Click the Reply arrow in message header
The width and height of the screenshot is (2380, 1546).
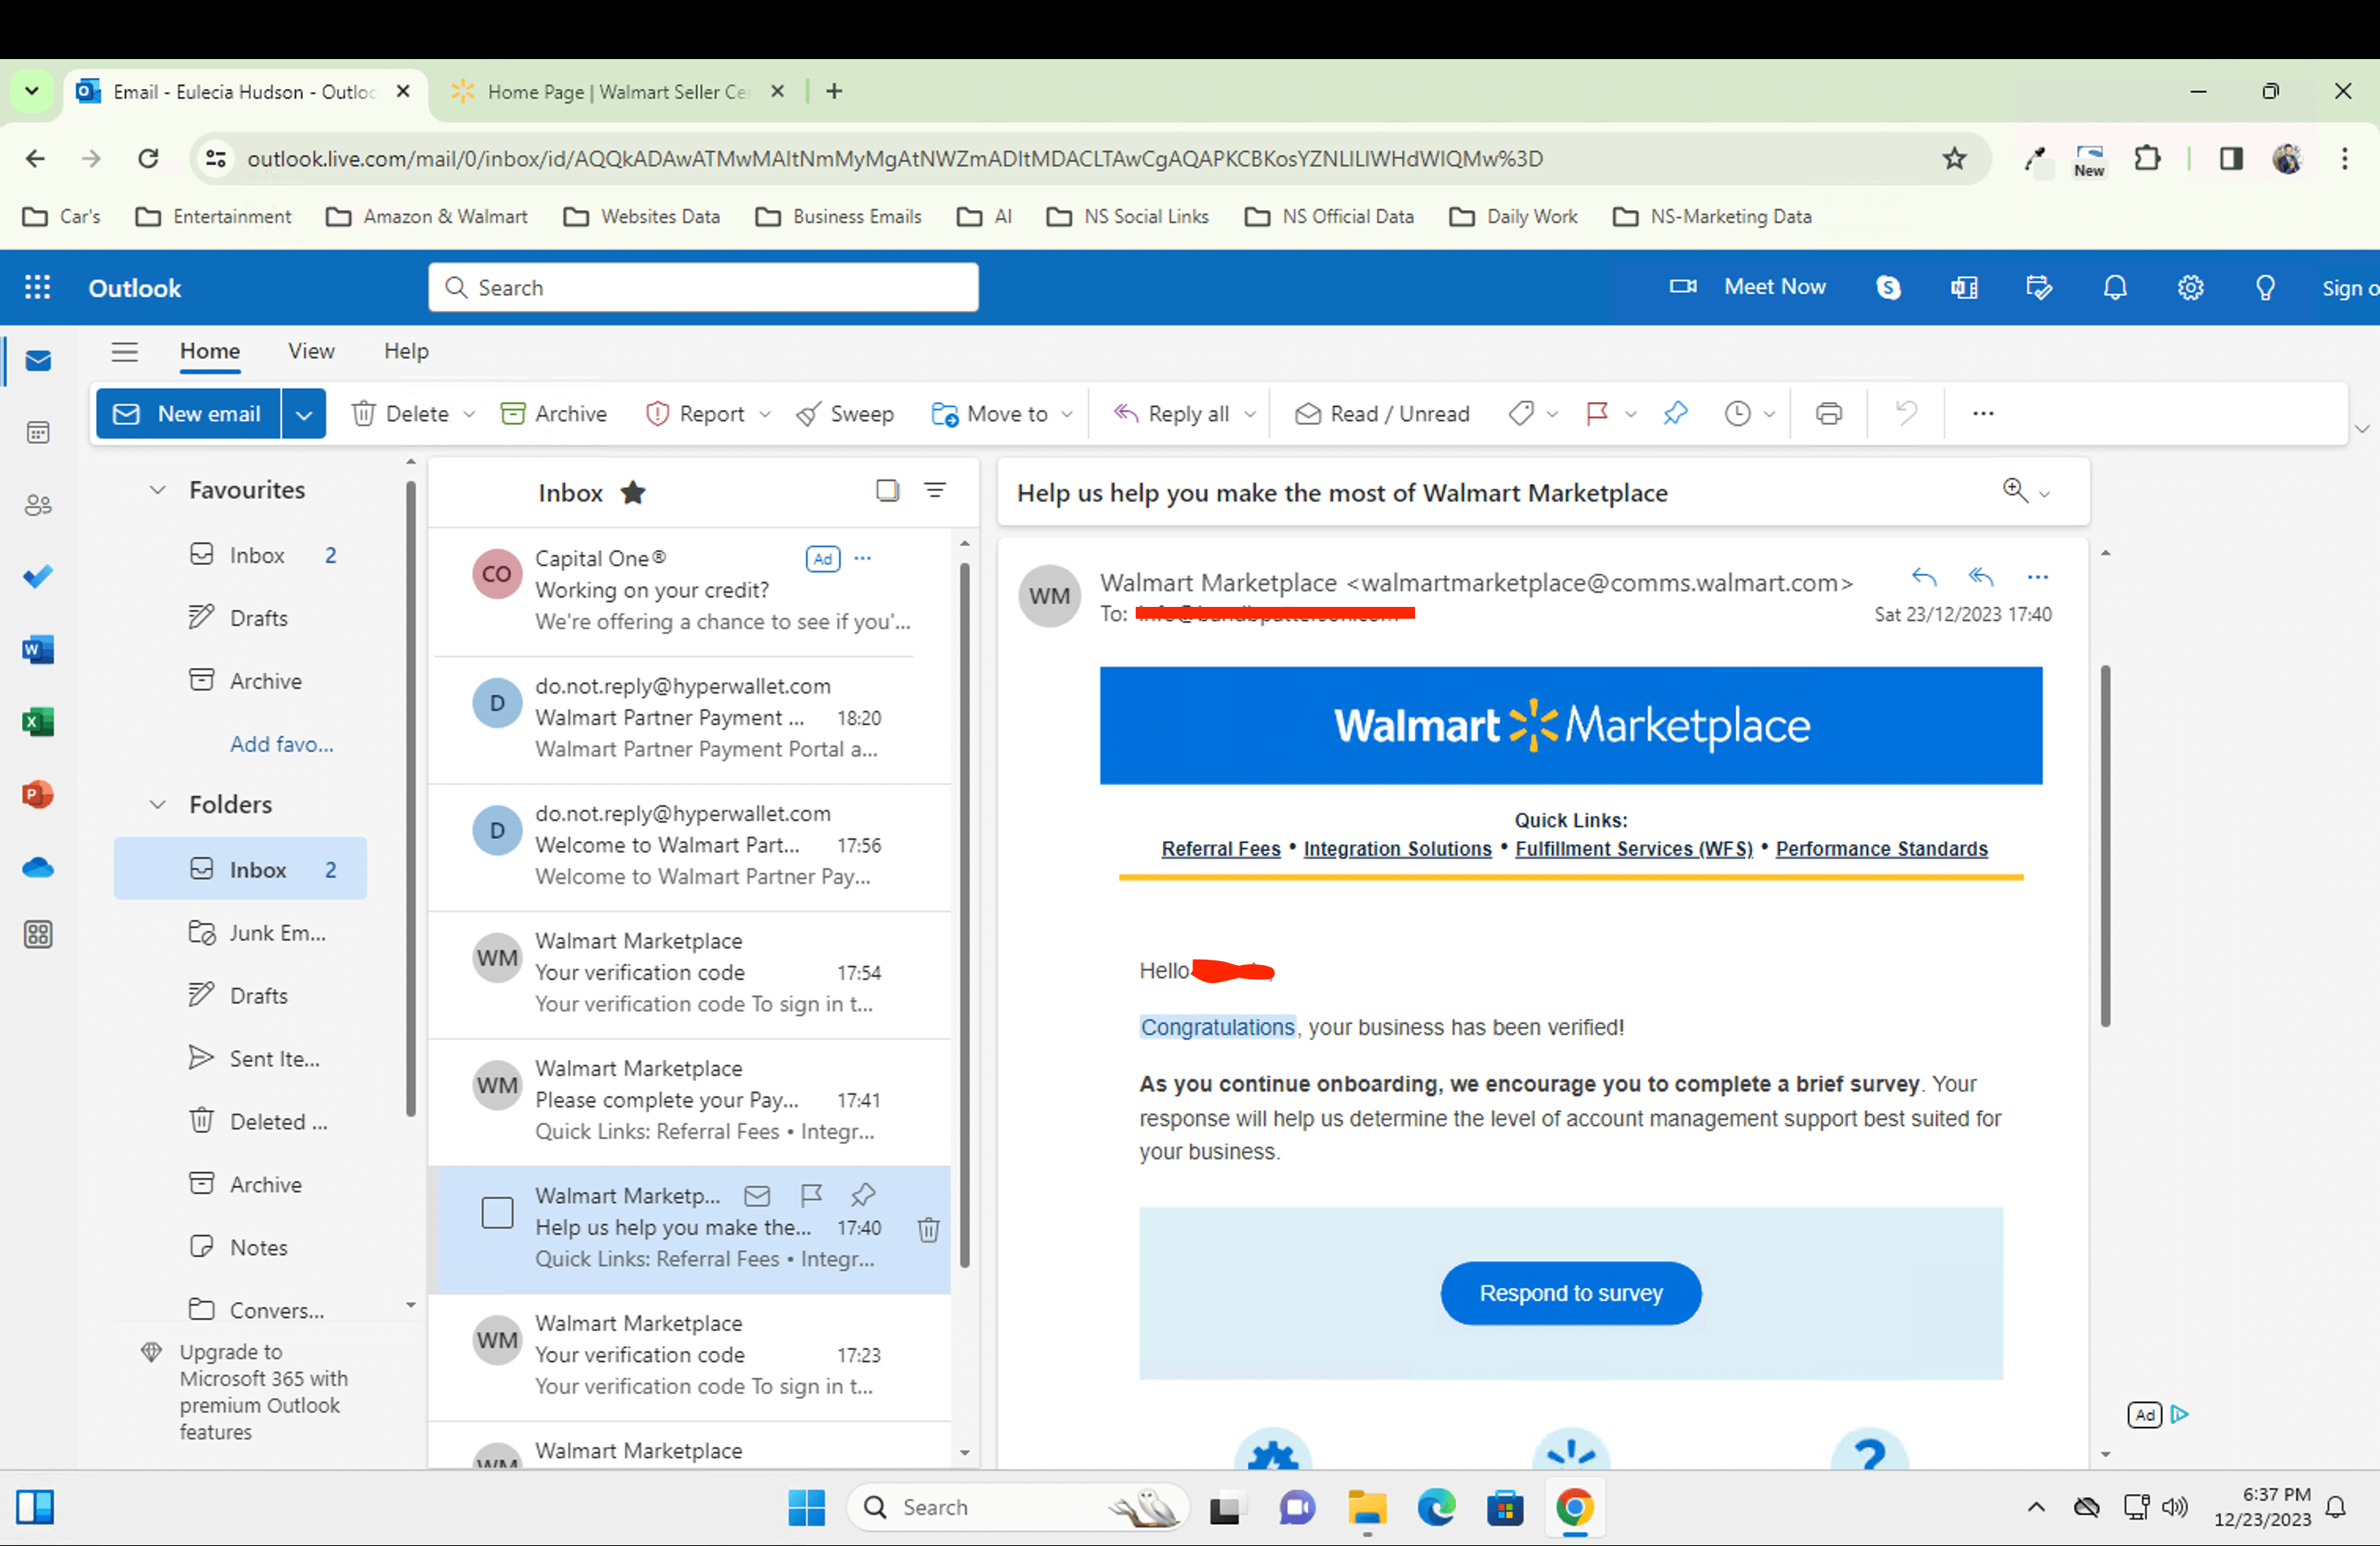(x=1923, y=577)
